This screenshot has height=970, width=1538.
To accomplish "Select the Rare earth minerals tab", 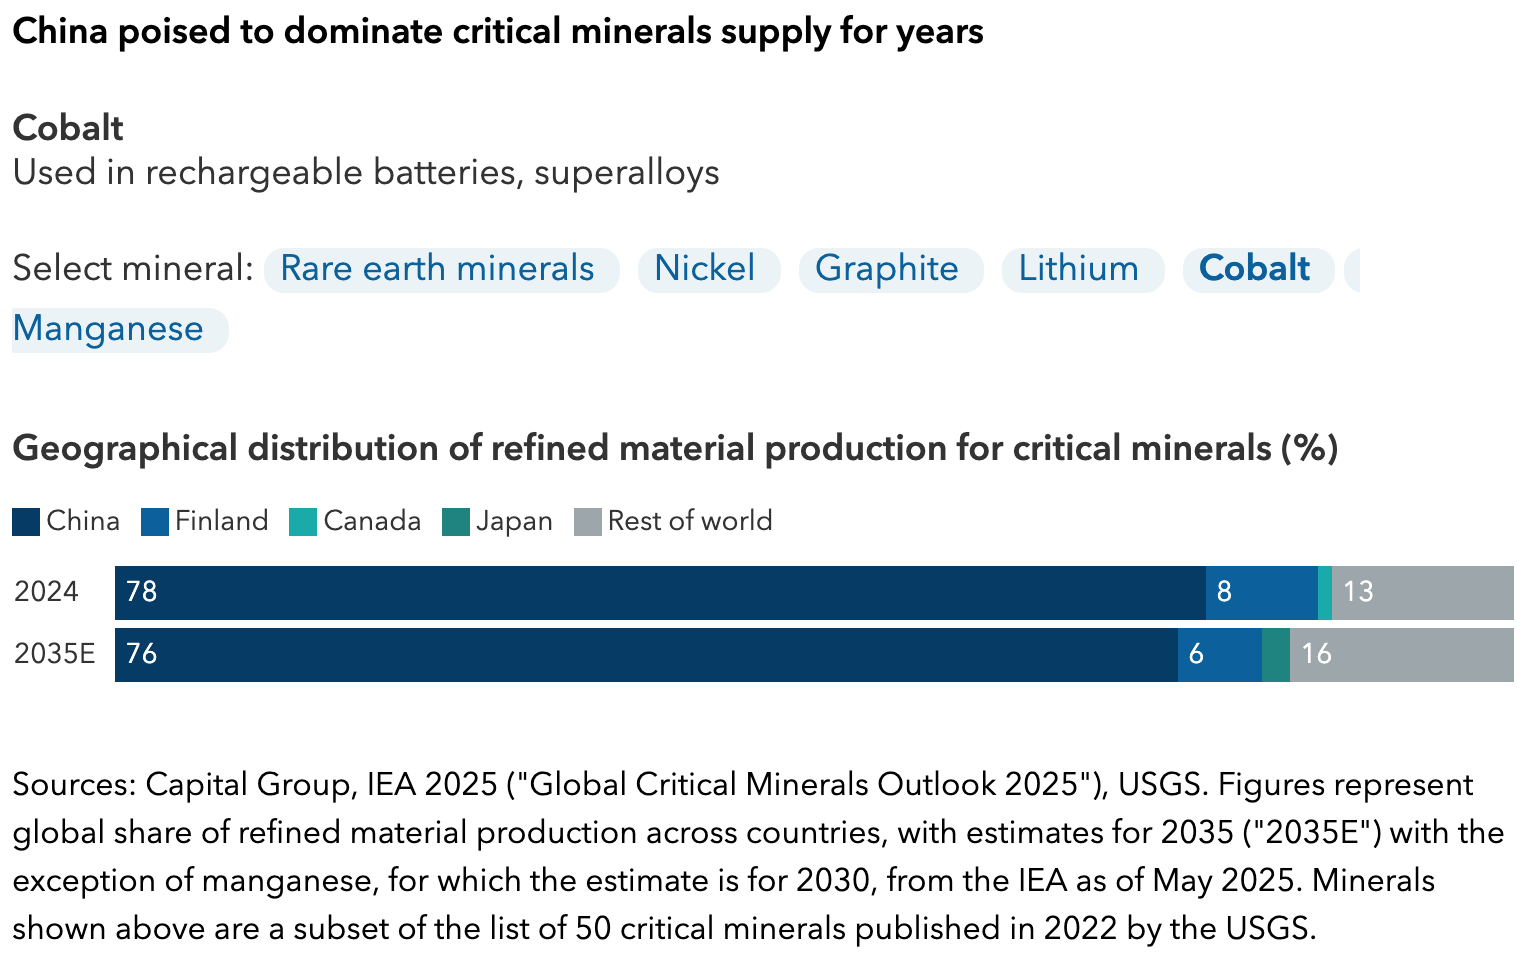I will tap(437, 269).
